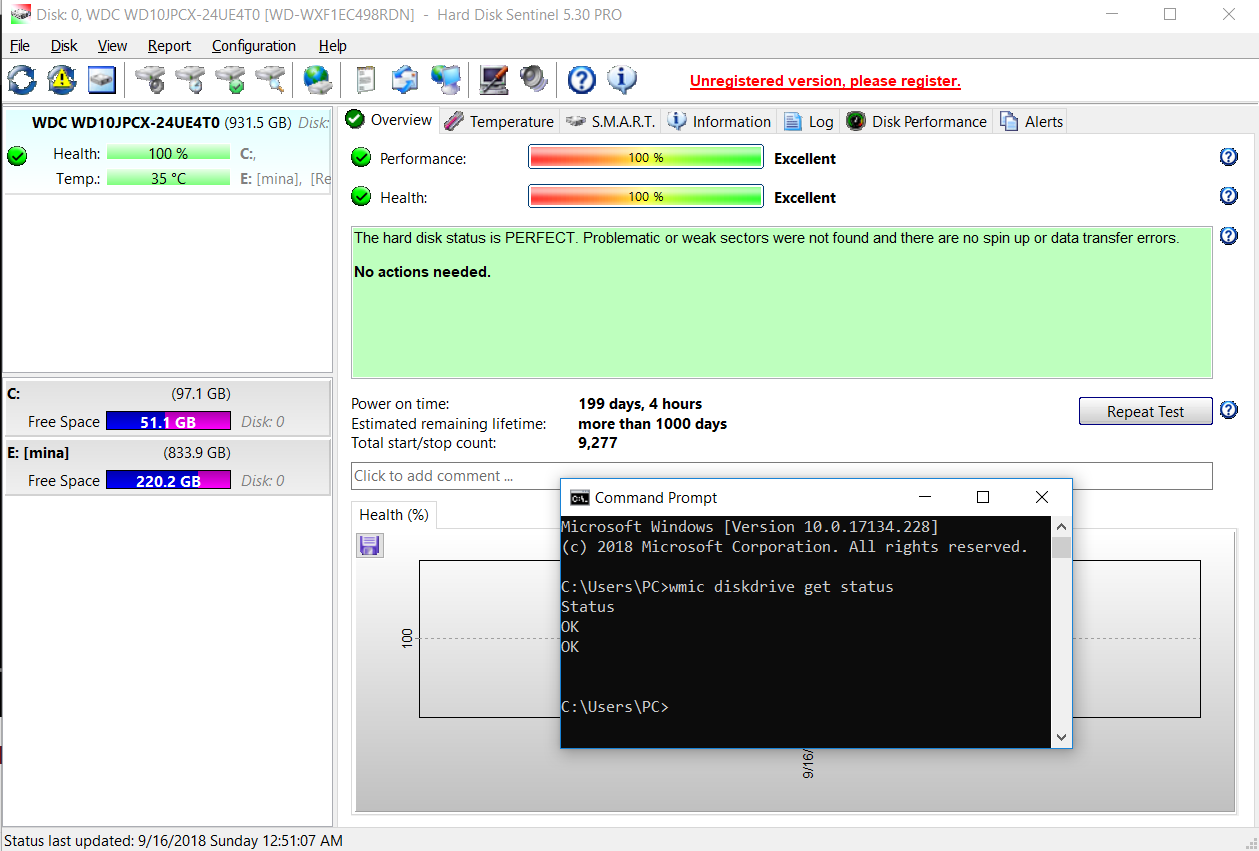Click the text report document toolbar icon
Image resolution: width=1259 pixels, height=851 pixels.
[366, 80]
